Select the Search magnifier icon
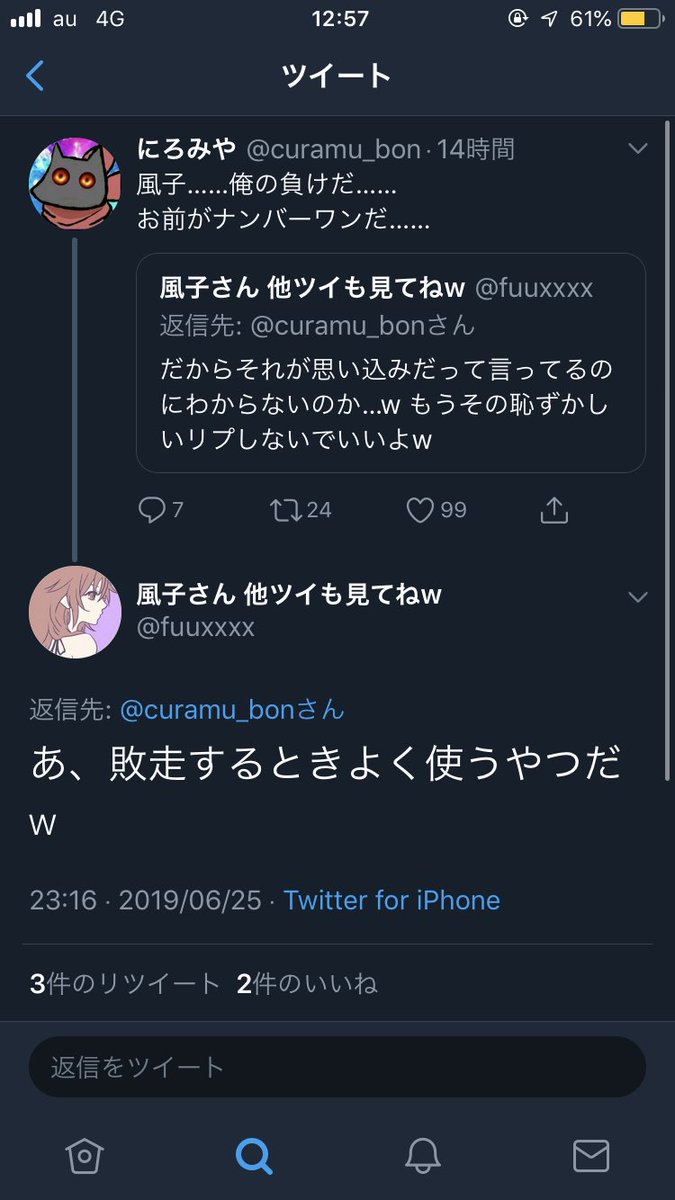The height and width of the screenshot is (1200, 675). pyautogui.click(x=253, y=1157)
